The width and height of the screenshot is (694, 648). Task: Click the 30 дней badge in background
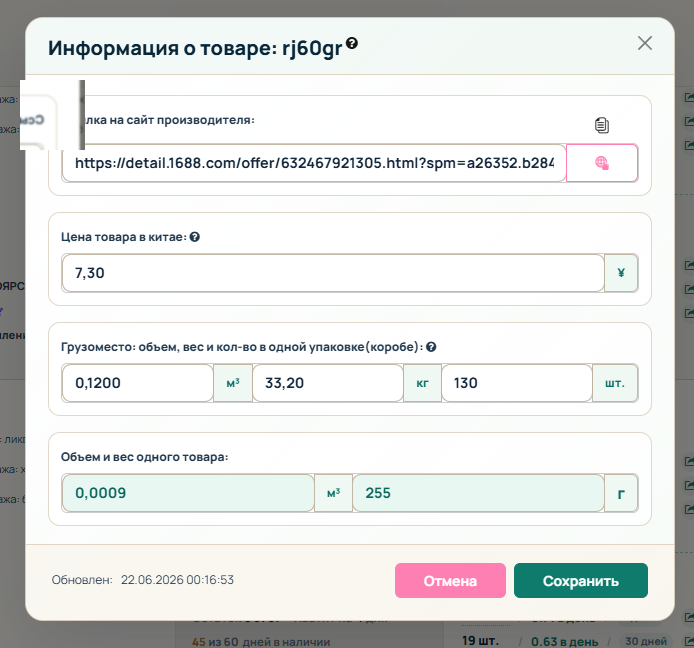coord(646,641)
